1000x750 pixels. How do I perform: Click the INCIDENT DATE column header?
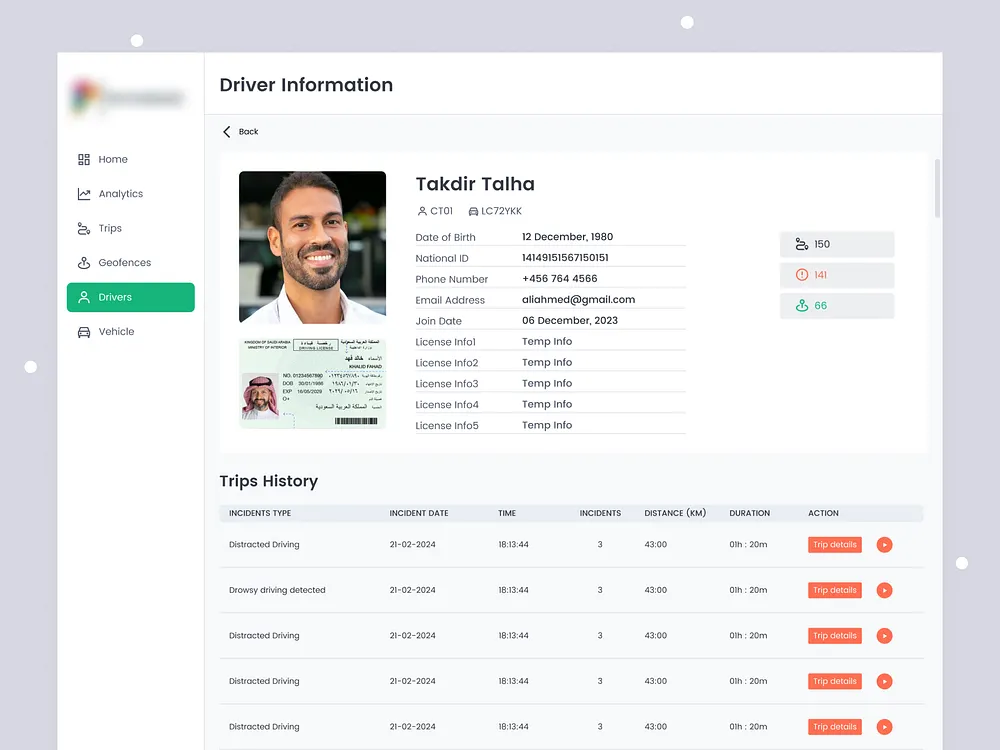coord(419,513)
